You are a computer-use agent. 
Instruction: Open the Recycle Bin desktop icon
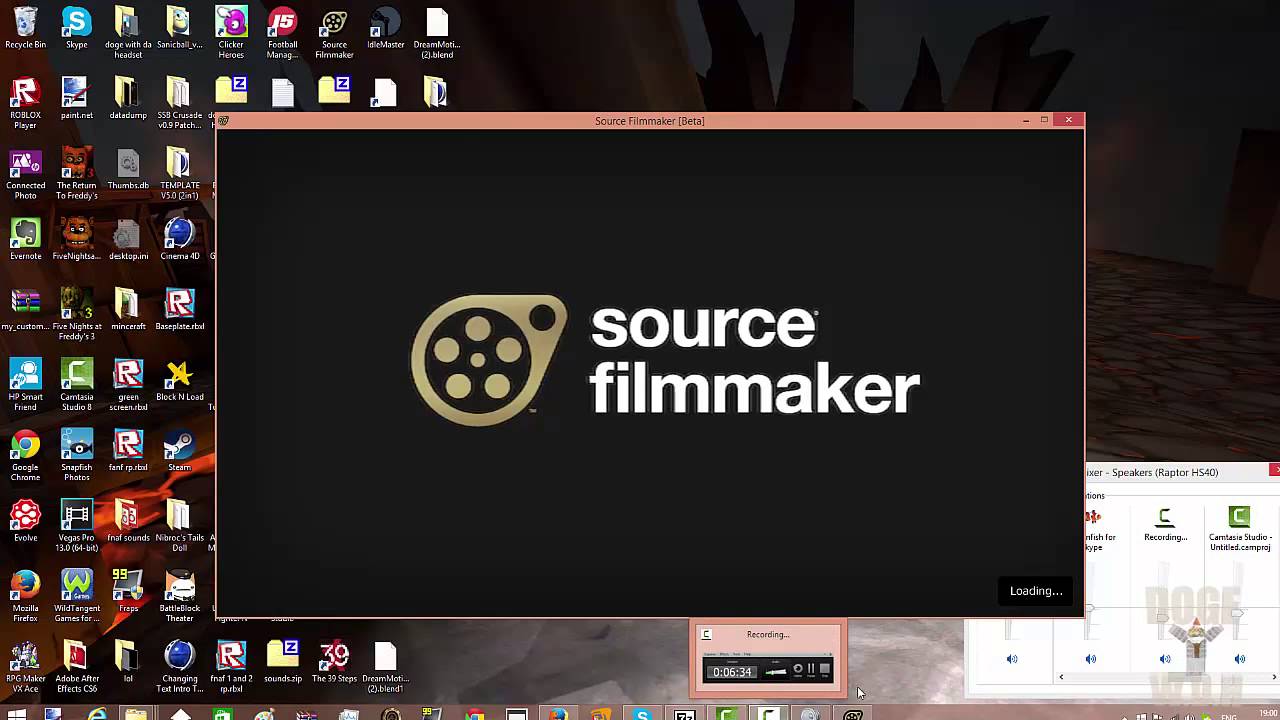coord(25,28)
